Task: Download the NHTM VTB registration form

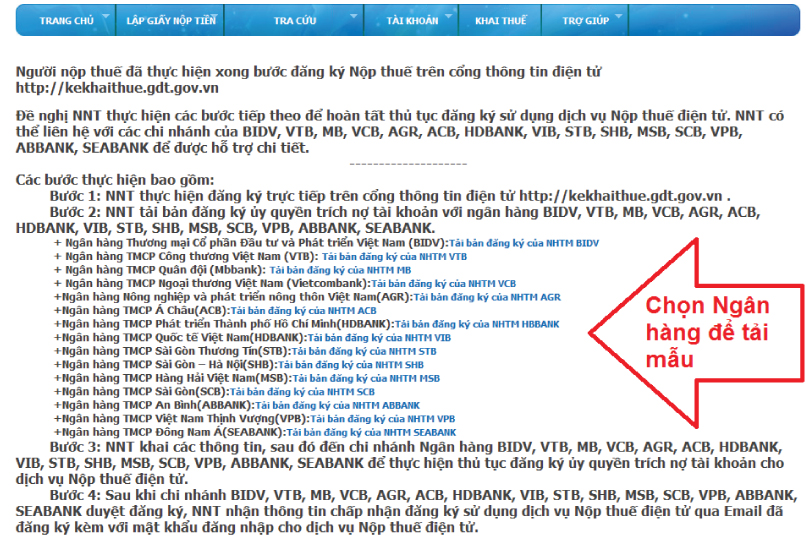Action: (394, 257)
